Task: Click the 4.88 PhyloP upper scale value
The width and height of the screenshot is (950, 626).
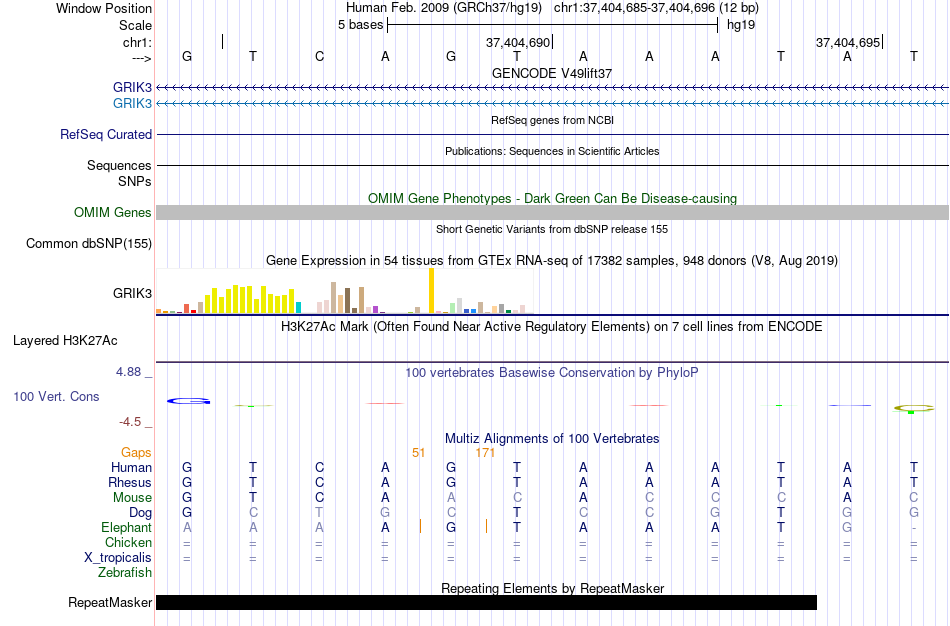Action: click(x=128, y=371)
